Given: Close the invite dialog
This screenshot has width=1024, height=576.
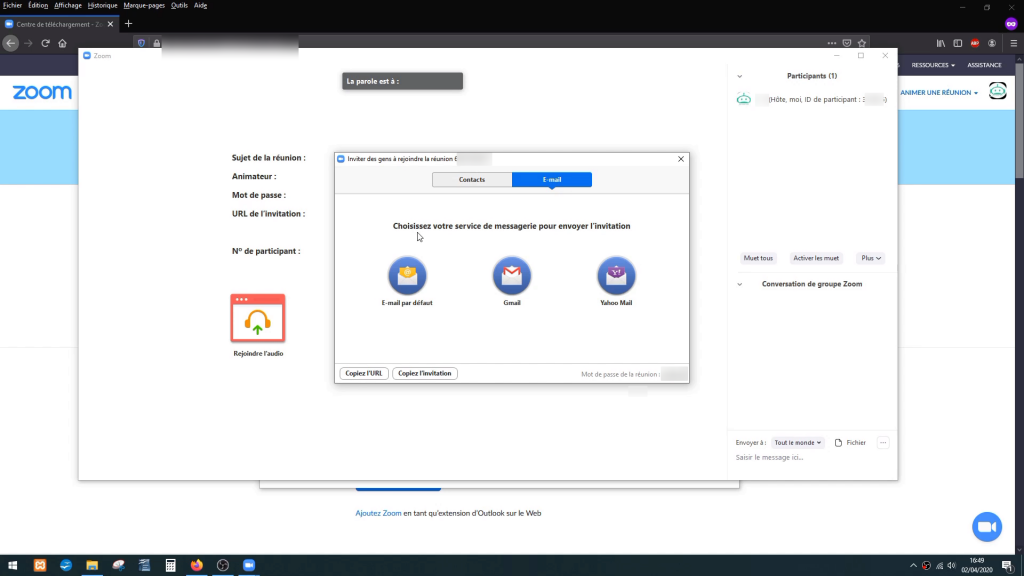Looking at the screenshot, I should coord(681,159).
